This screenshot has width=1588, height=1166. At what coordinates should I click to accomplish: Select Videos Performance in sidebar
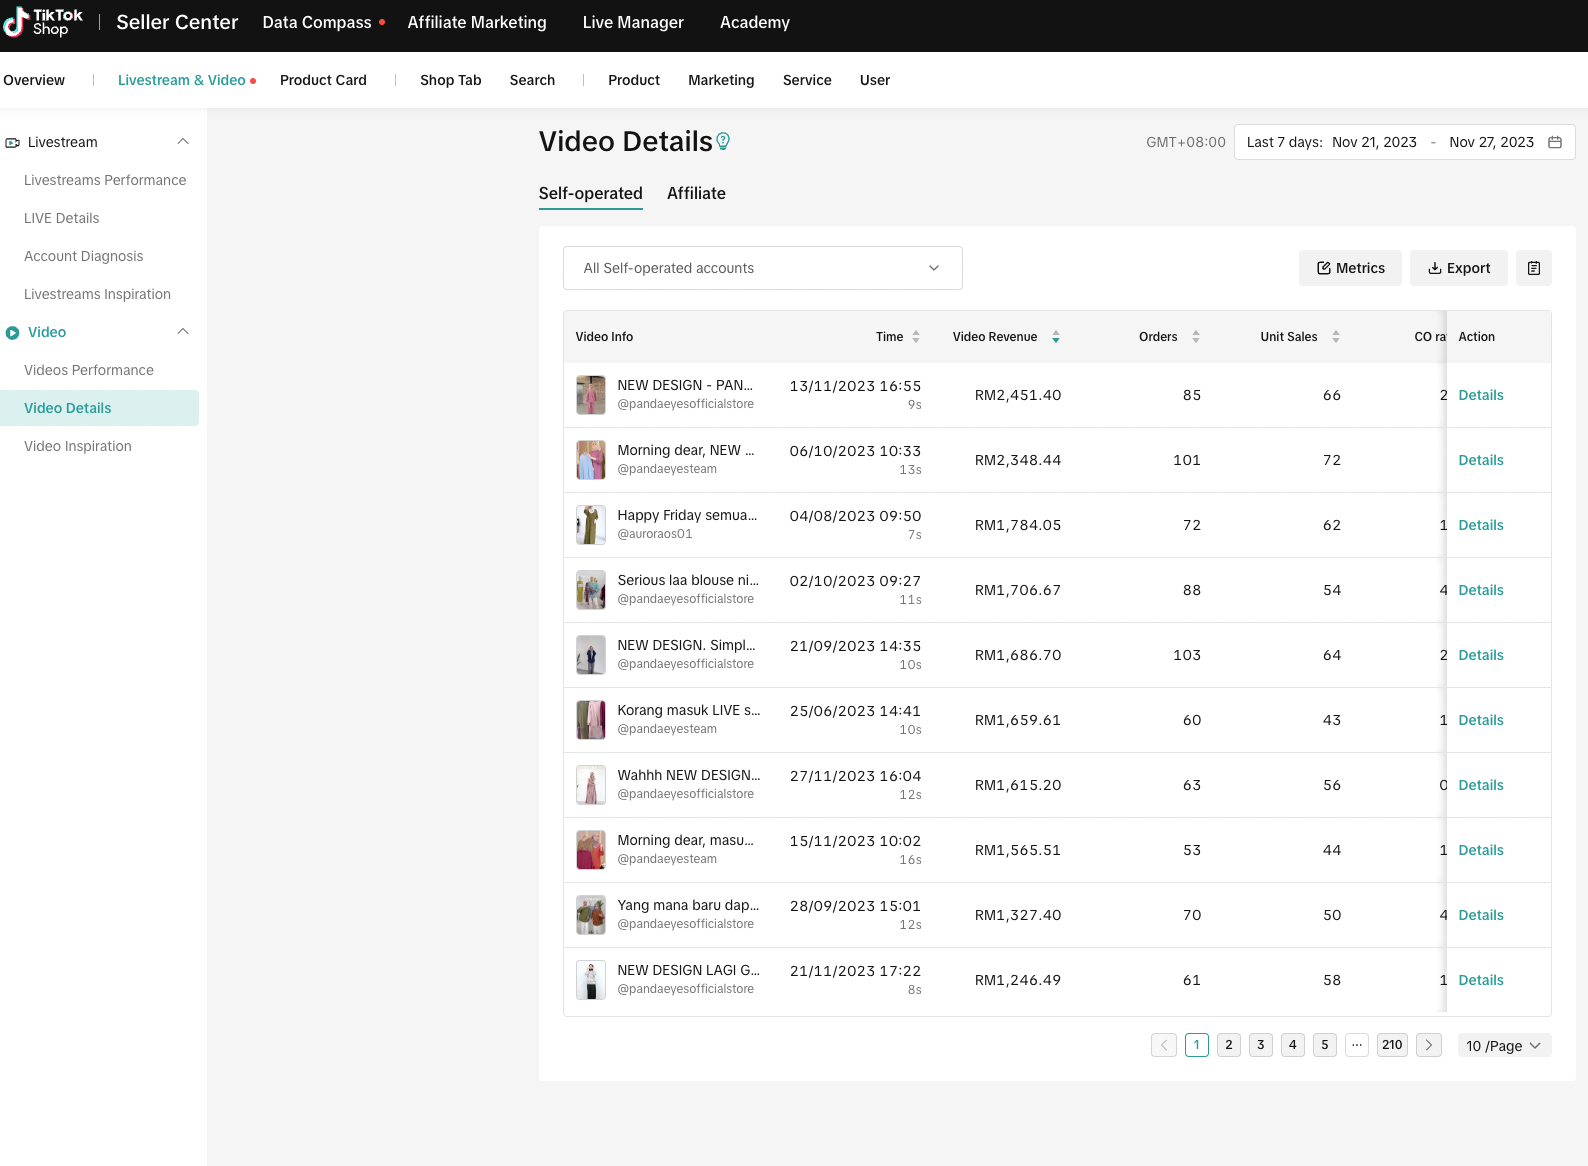point(89,370)
